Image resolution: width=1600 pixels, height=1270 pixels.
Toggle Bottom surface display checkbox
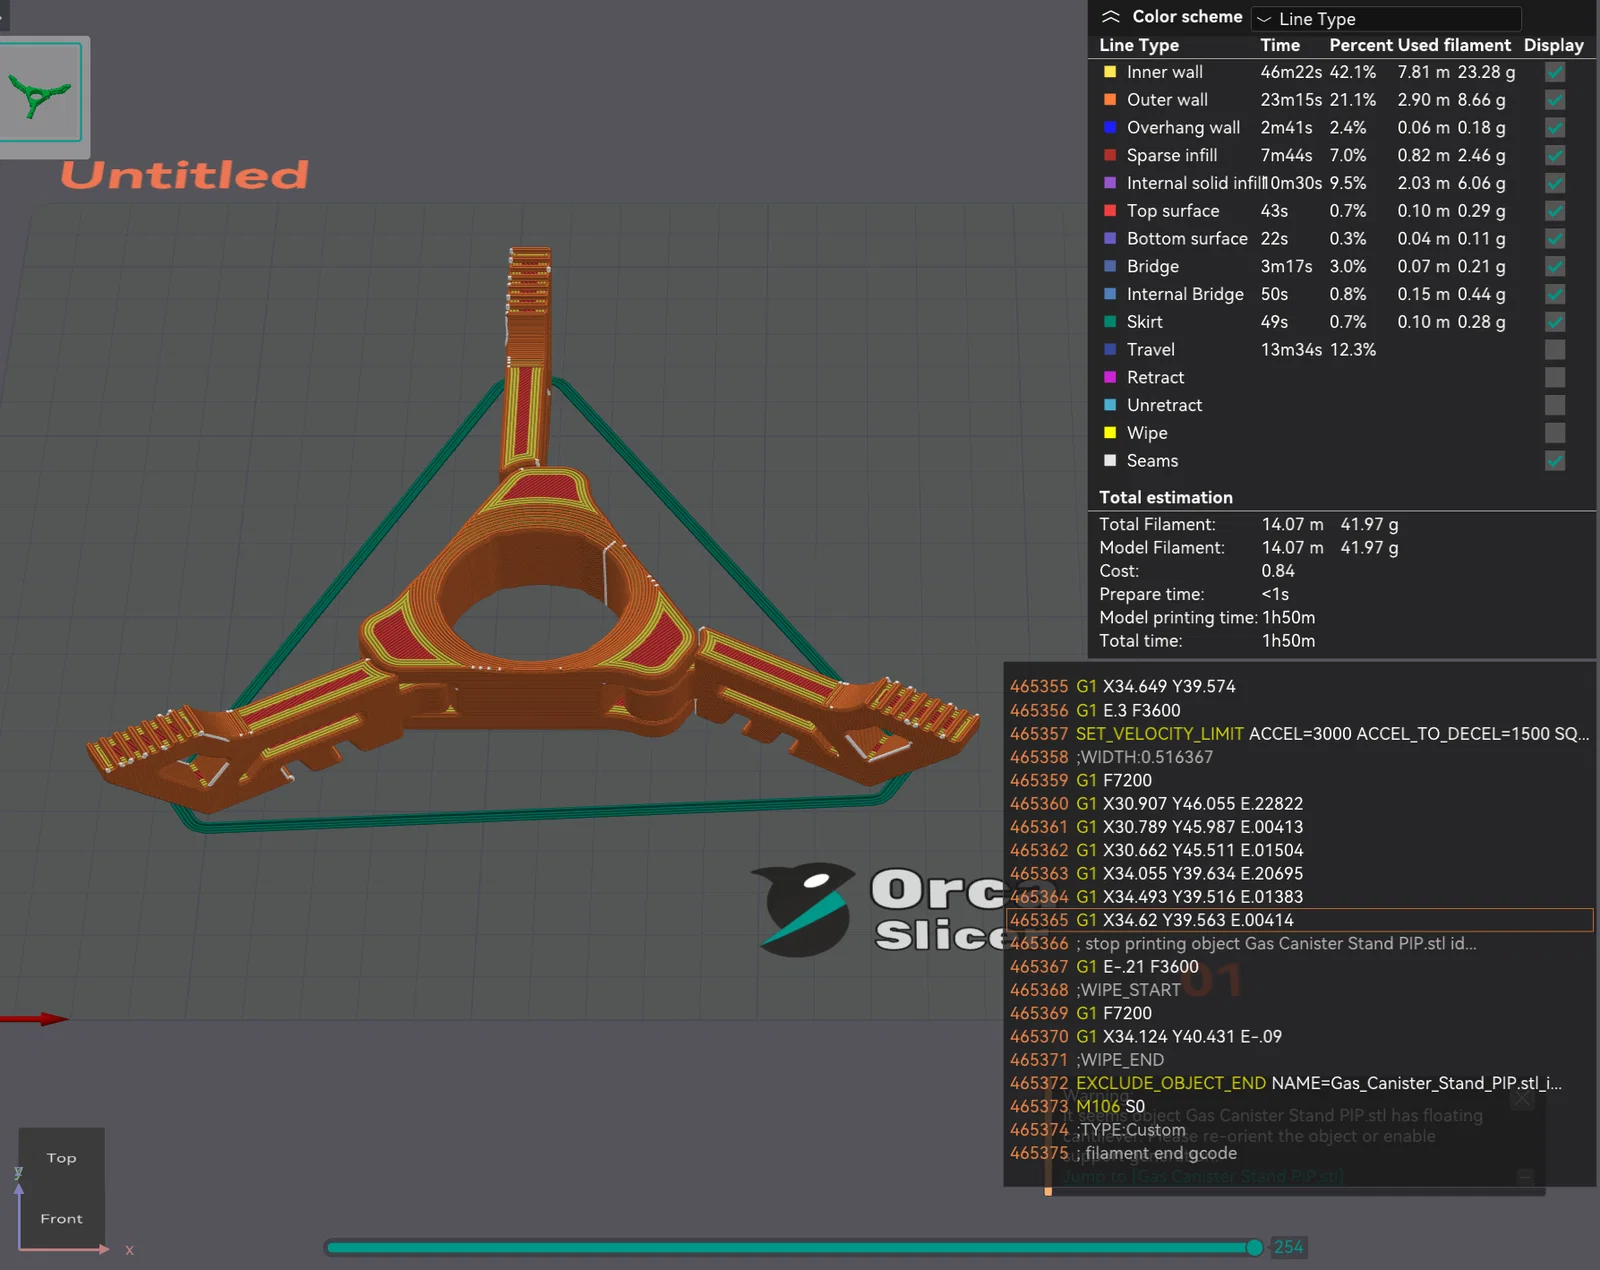[1554, 238]
